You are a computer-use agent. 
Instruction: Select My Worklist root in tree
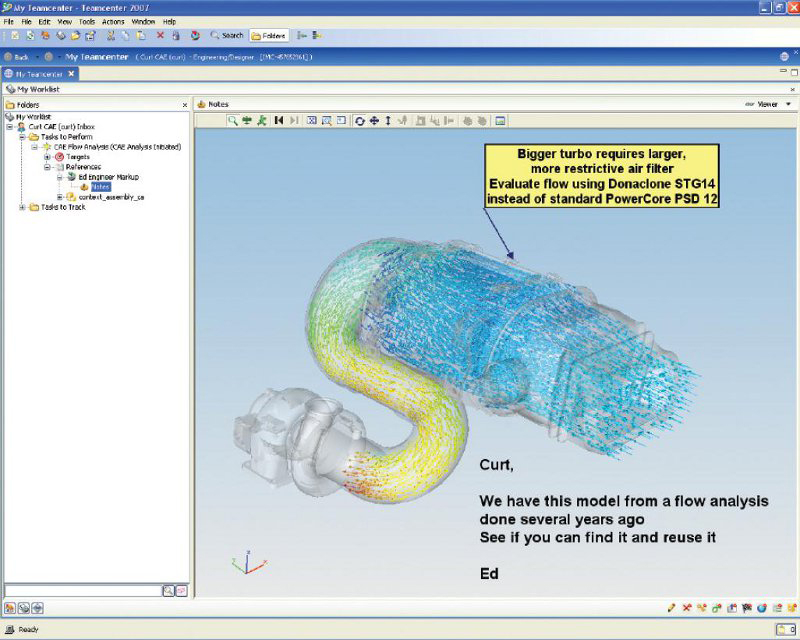(x=33, y=117)
